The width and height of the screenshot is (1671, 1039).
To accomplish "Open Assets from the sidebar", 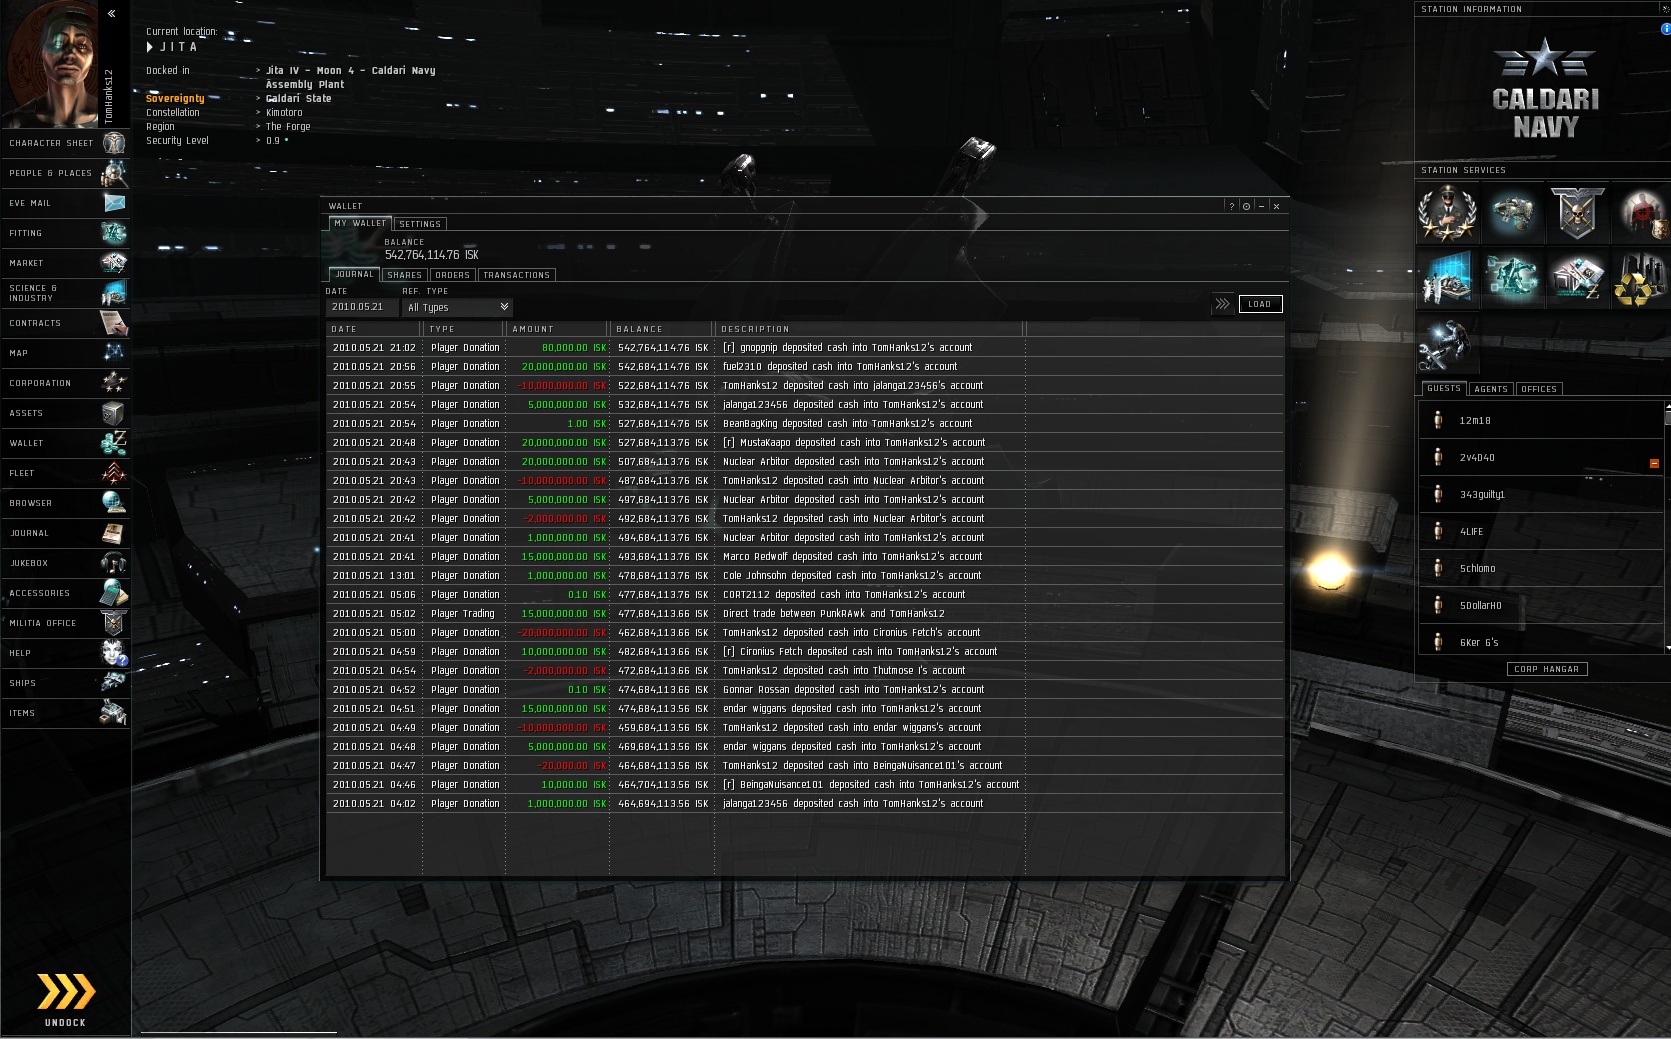I will (x=65, y=413).
